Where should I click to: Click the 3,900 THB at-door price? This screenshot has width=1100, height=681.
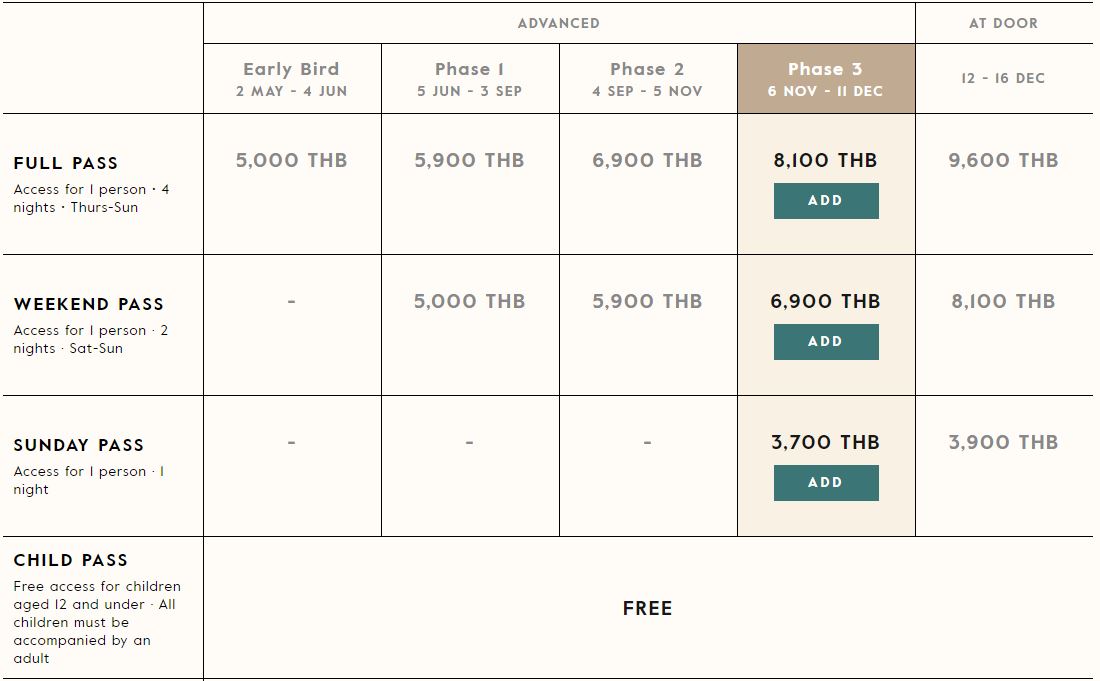[x=1003, y=442]
